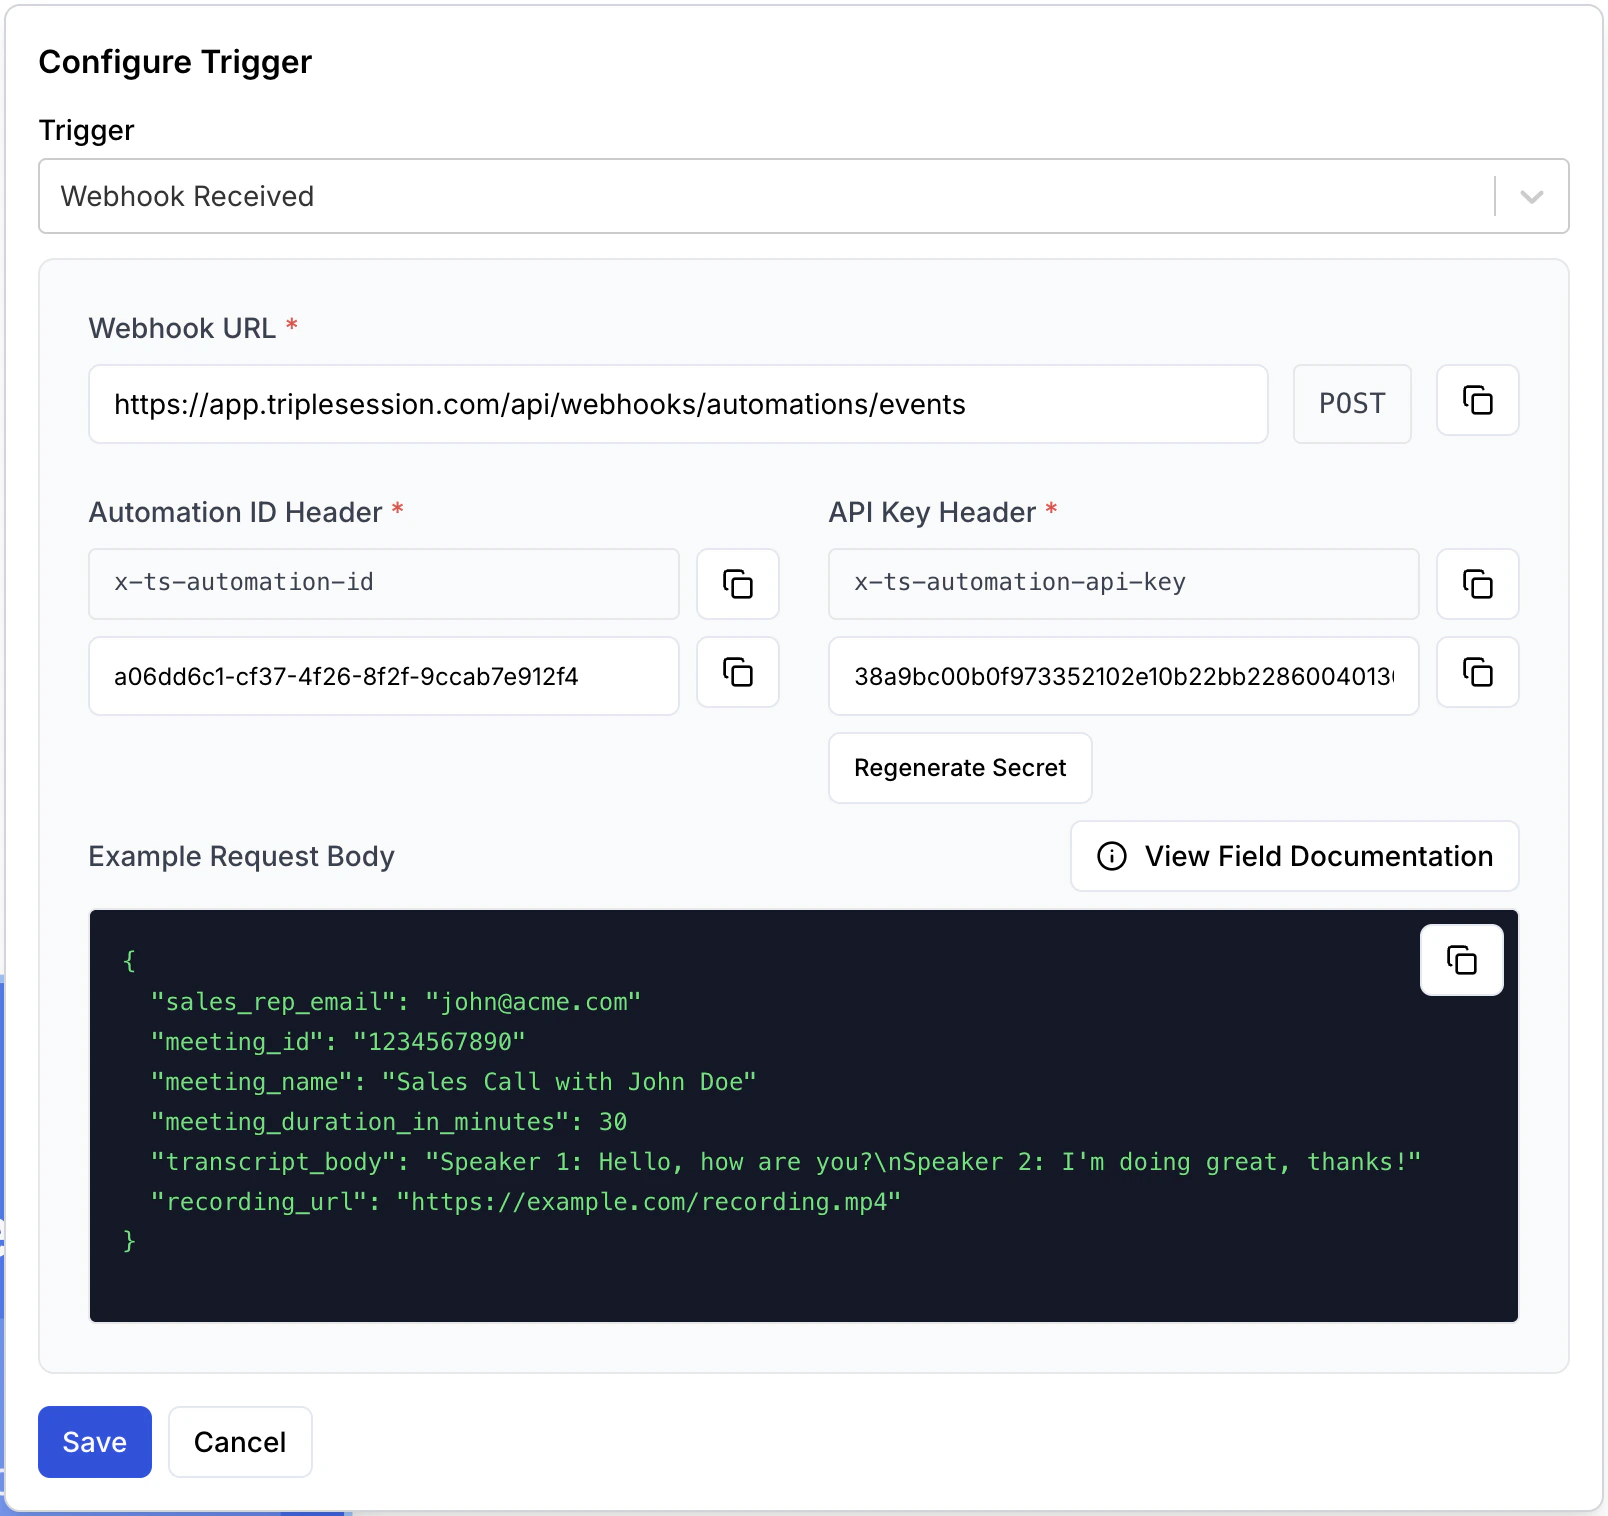Image resolution: width=1608 pixels, height=1516 pixels.
Task: Select the Webhook Received trigger field
Action: tap(803, 196)
